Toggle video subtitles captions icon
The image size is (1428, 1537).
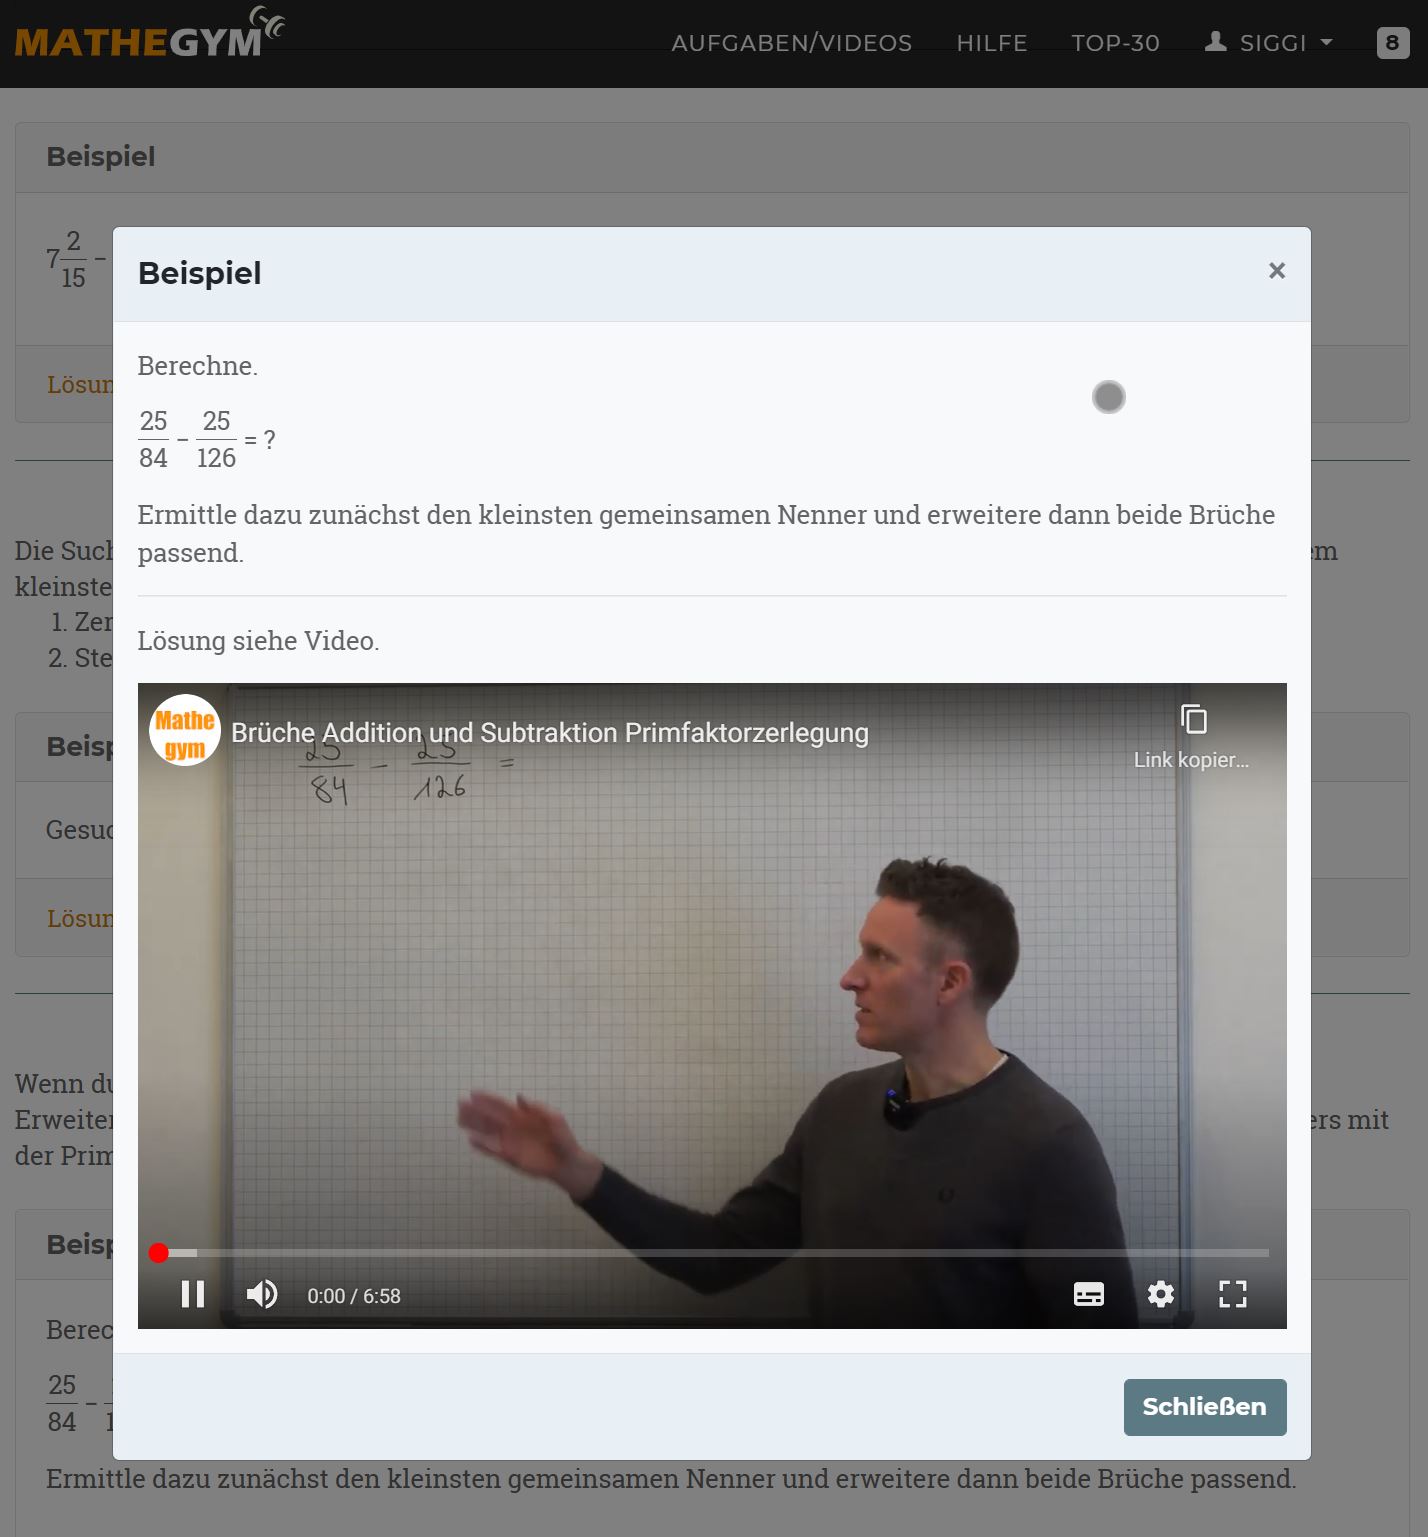(1089, 1294)
